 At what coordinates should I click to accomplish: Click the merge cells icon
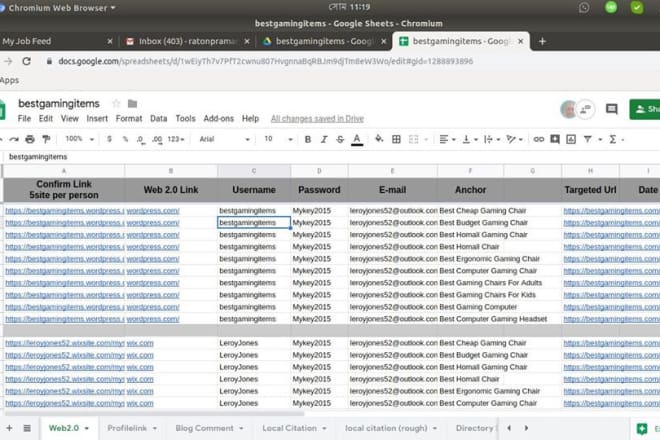click(x=413, y=139)
